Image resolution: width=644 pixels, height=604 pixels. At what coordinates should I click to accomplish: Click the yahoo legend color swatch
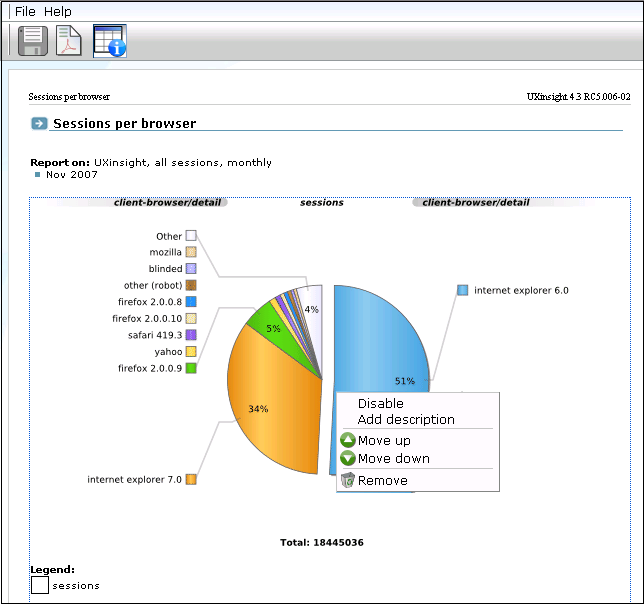tap(191, 351)
